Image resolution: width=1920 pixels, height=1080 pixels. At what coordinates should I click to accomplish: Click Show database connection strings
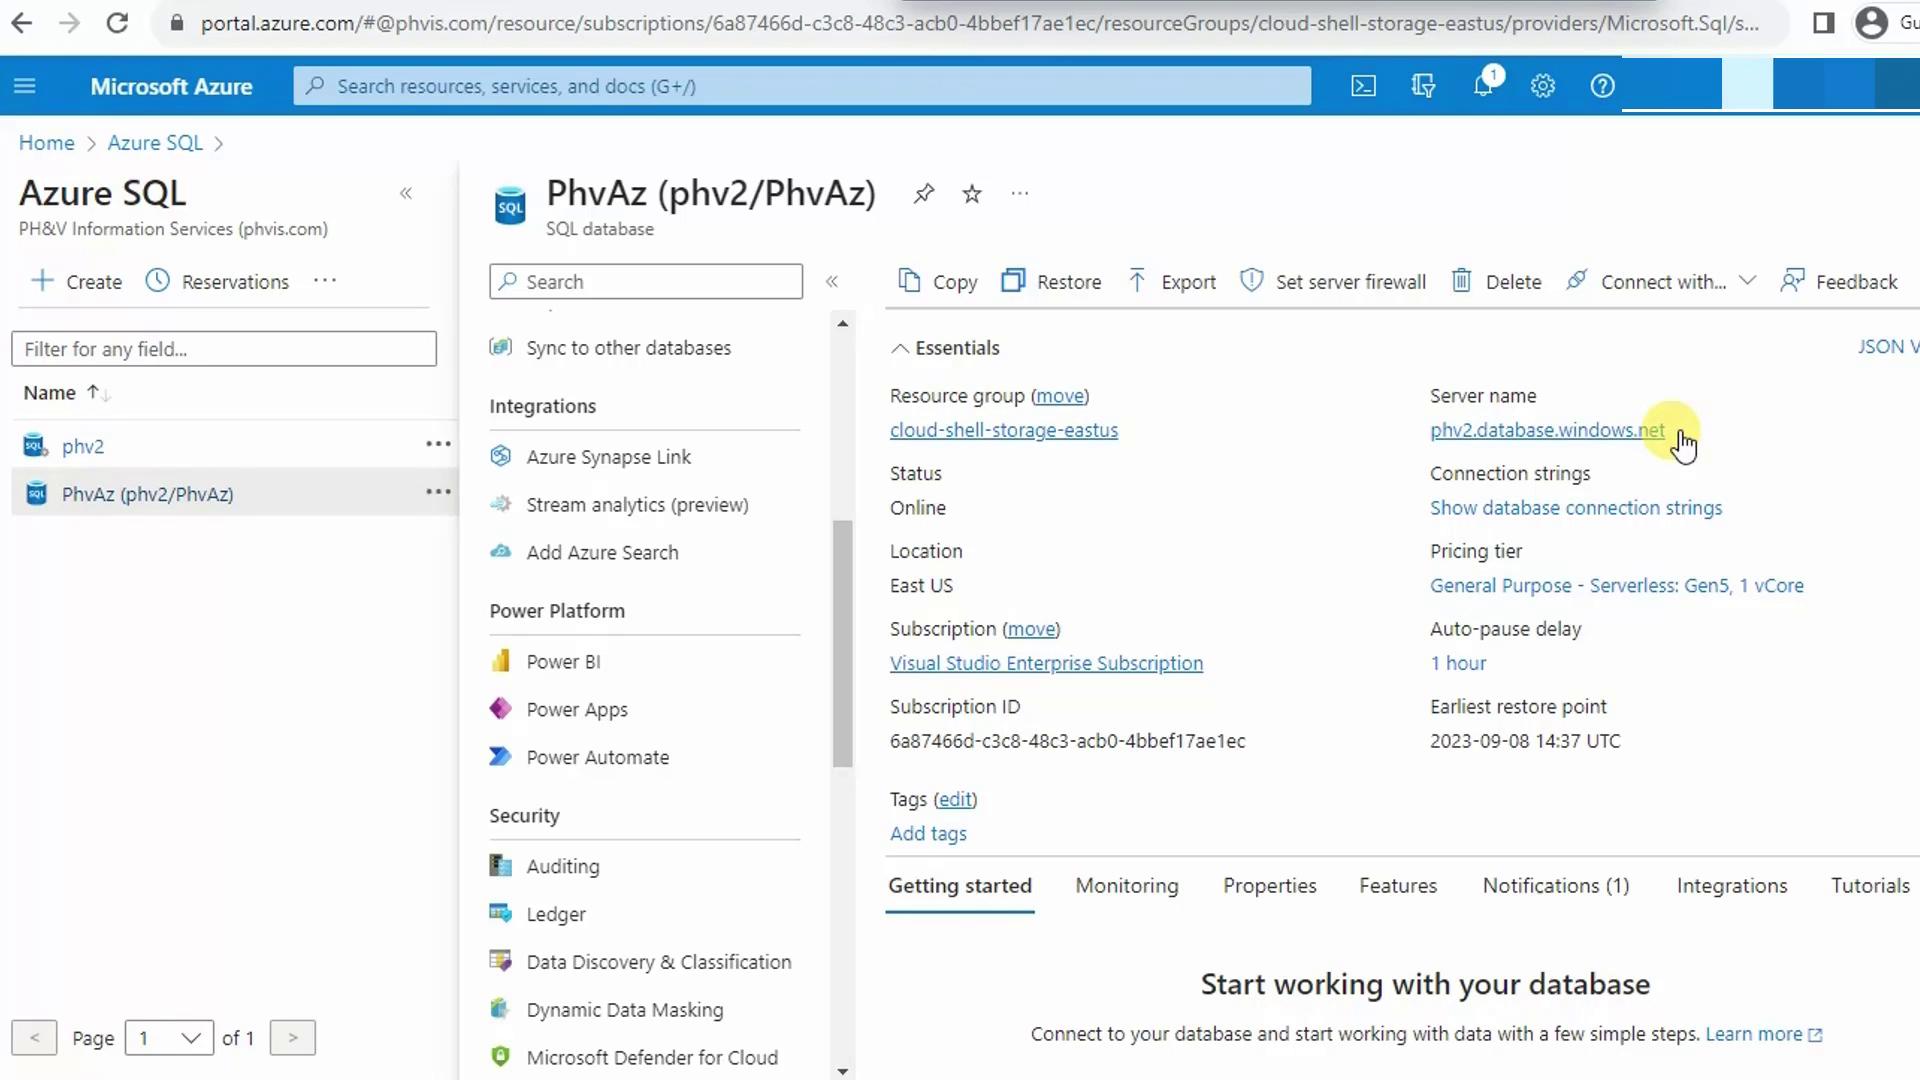click(1575, 508)
